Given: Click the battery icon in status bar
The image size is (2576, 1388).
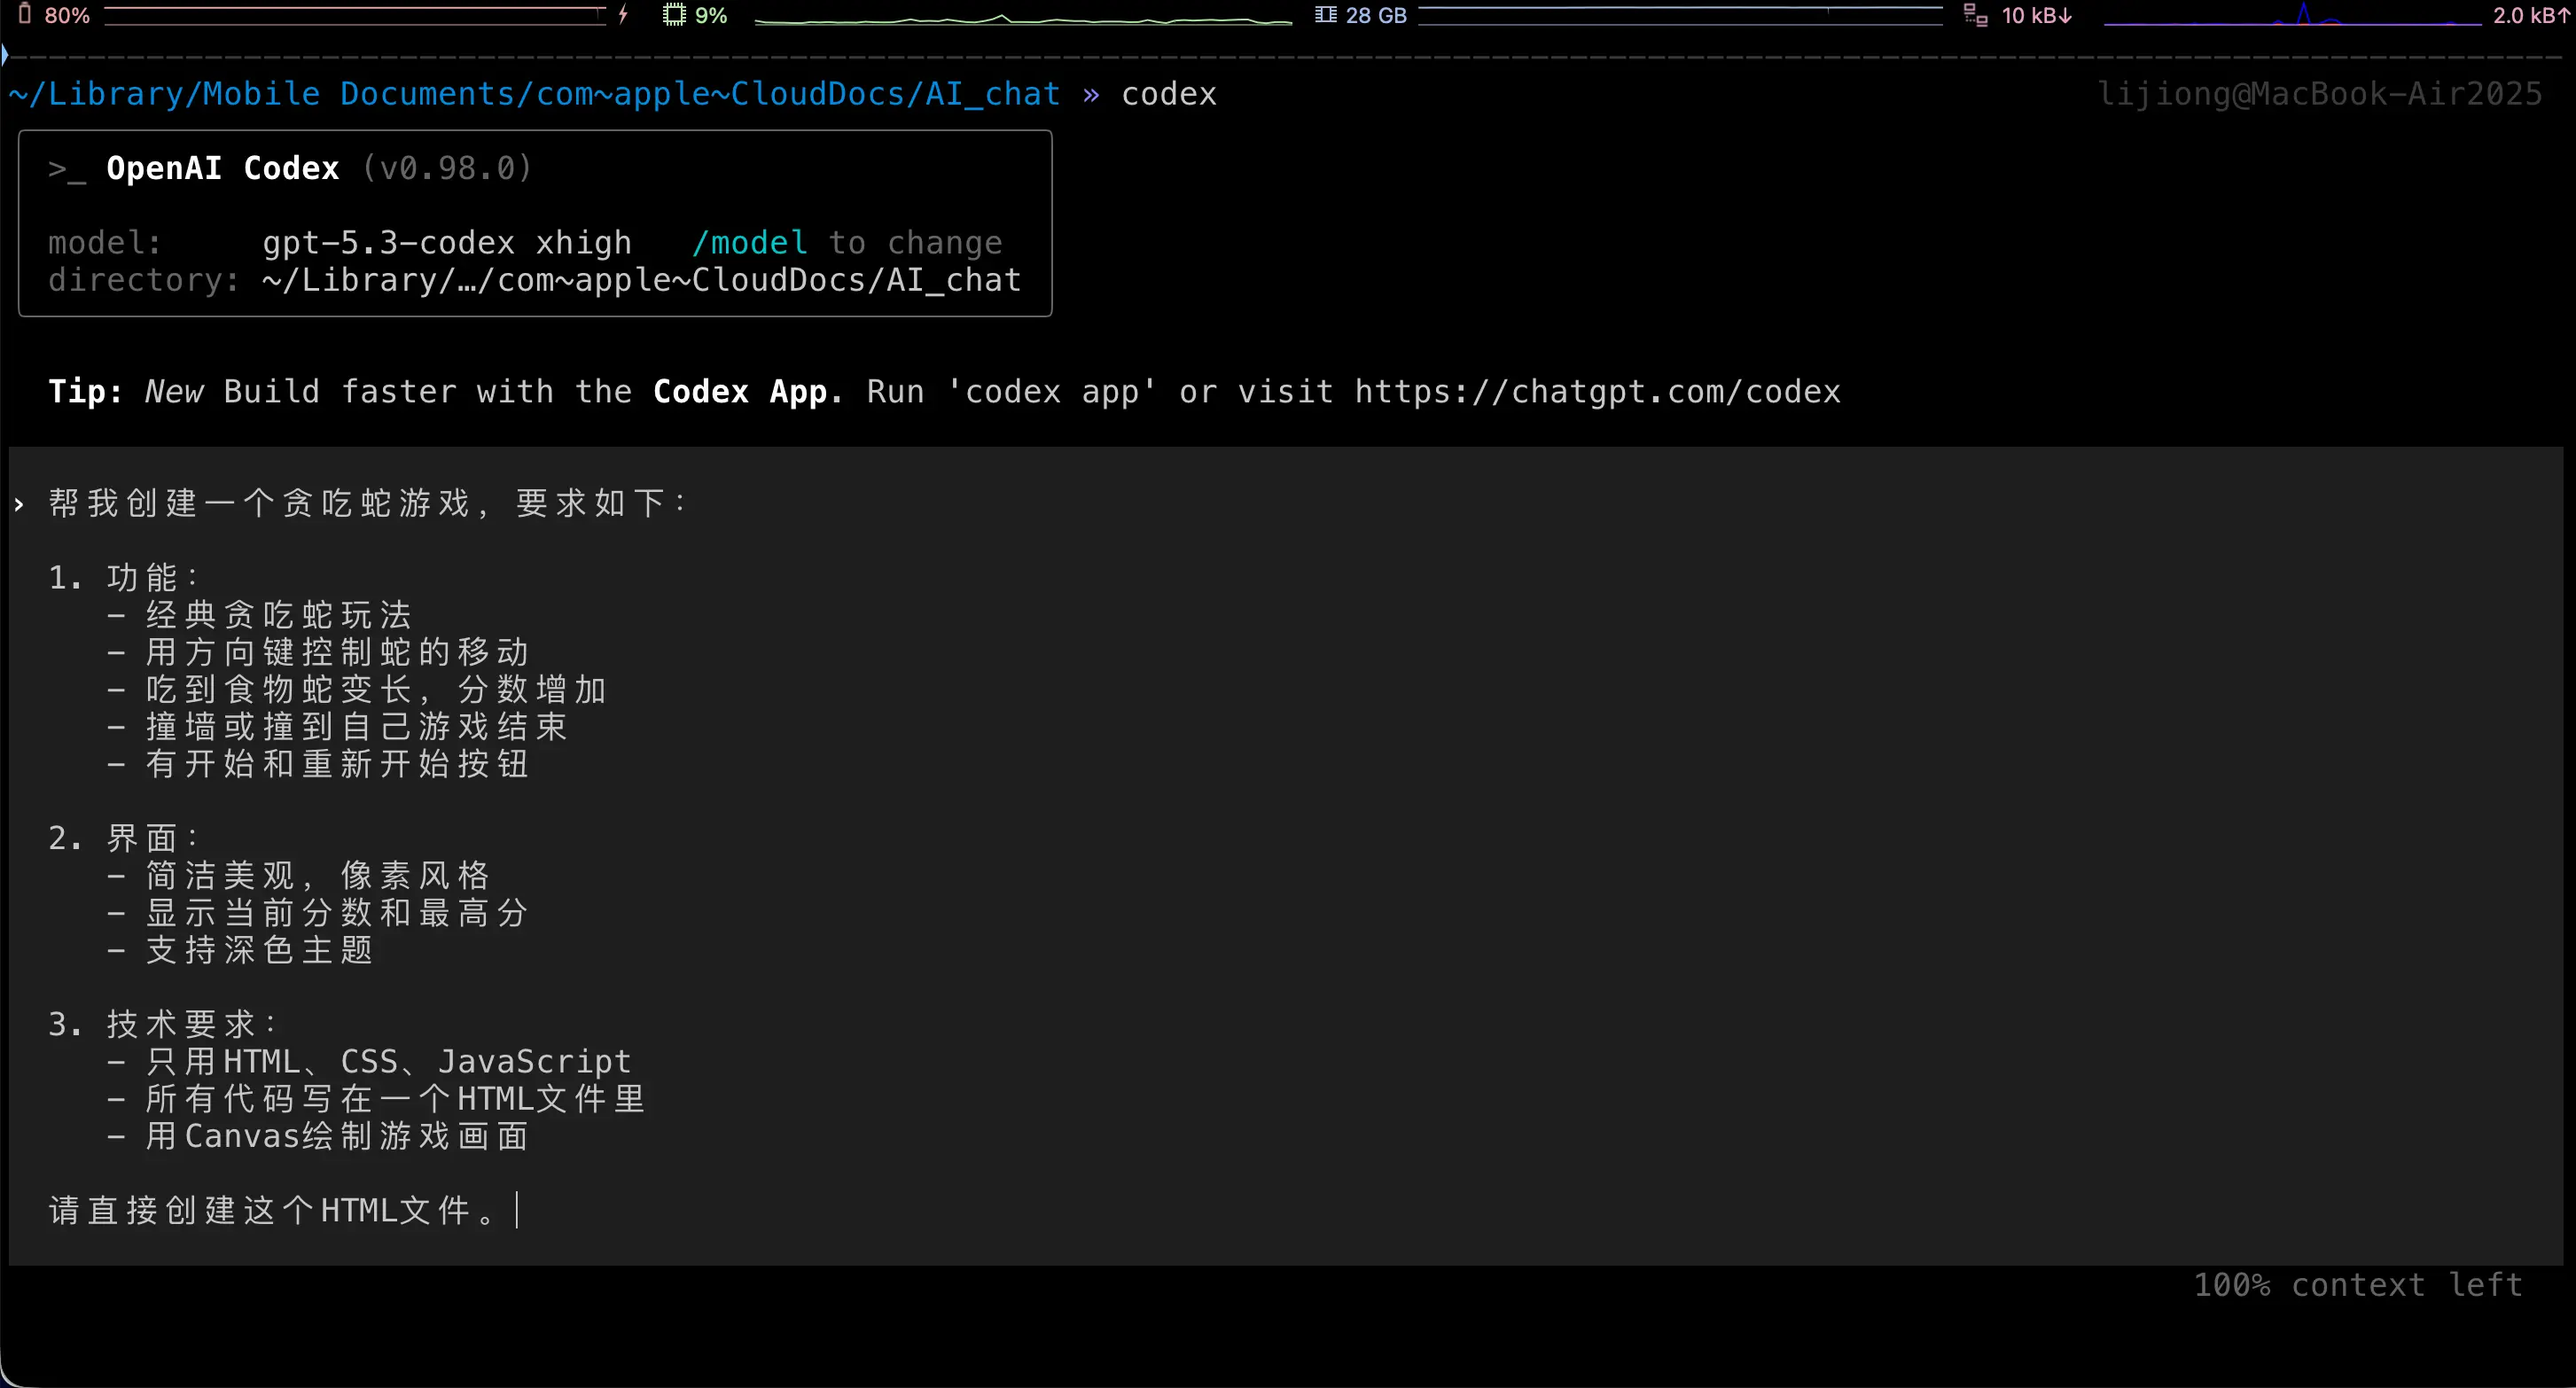Looking at the screenshot, I should pyautogui.click(x=25, y=14).
